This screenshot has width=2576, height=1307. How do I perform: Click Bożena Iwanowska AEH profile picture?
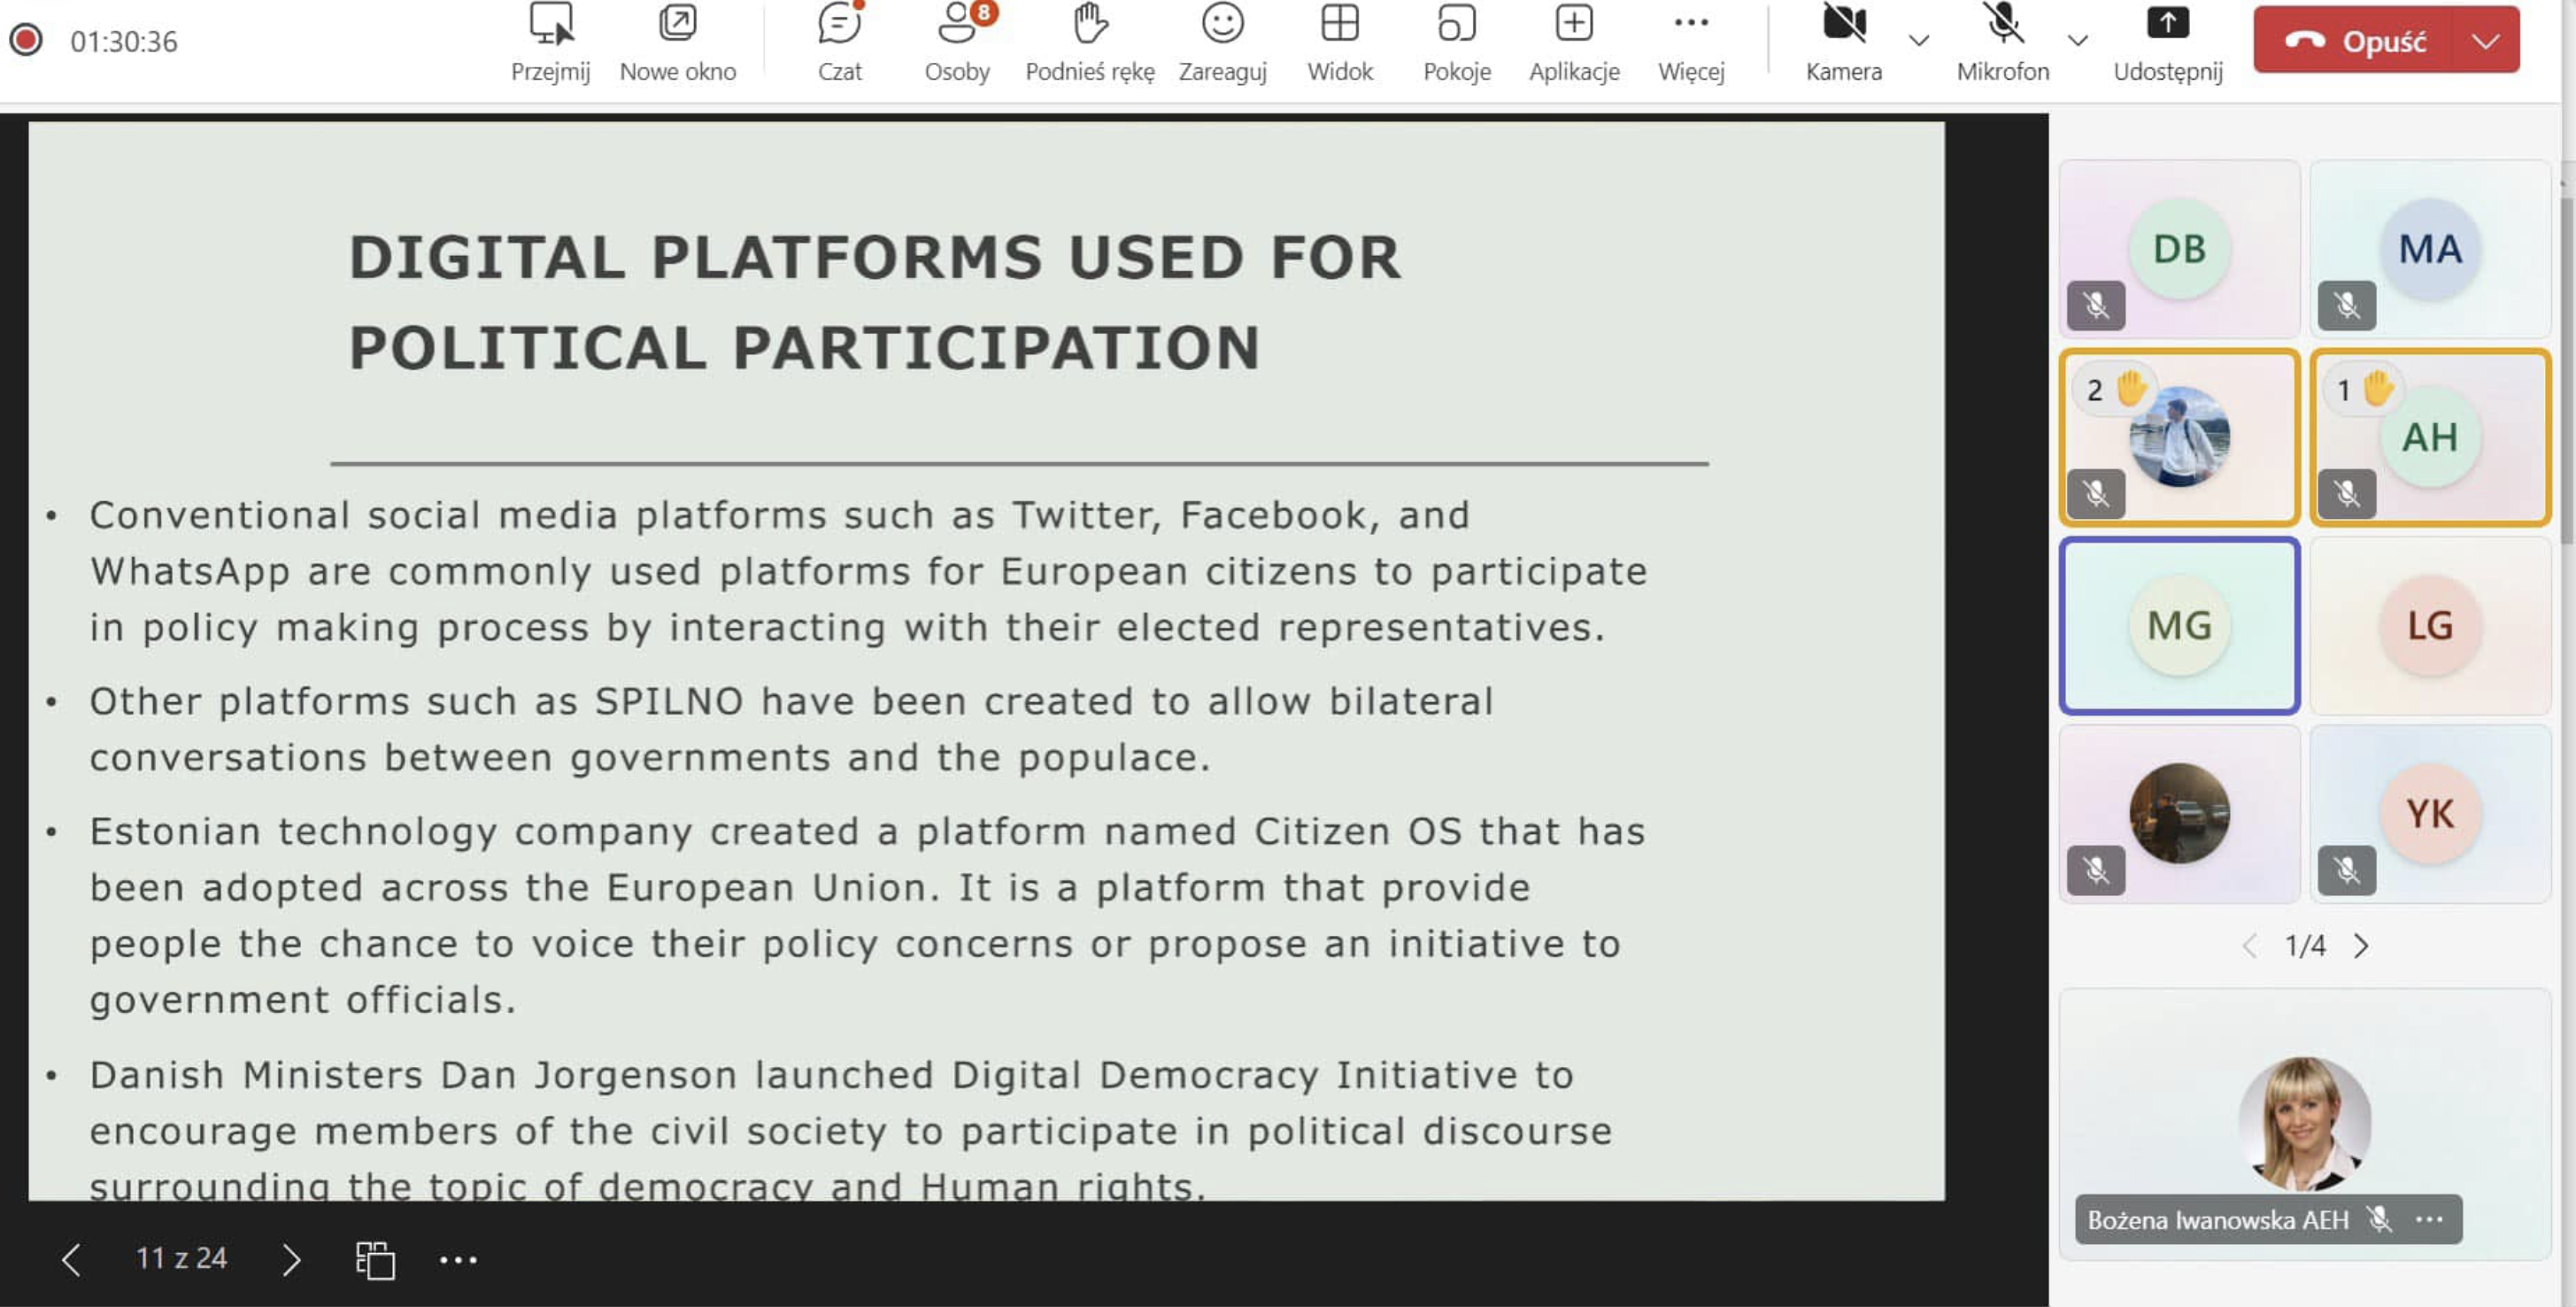[2305, 1123]
